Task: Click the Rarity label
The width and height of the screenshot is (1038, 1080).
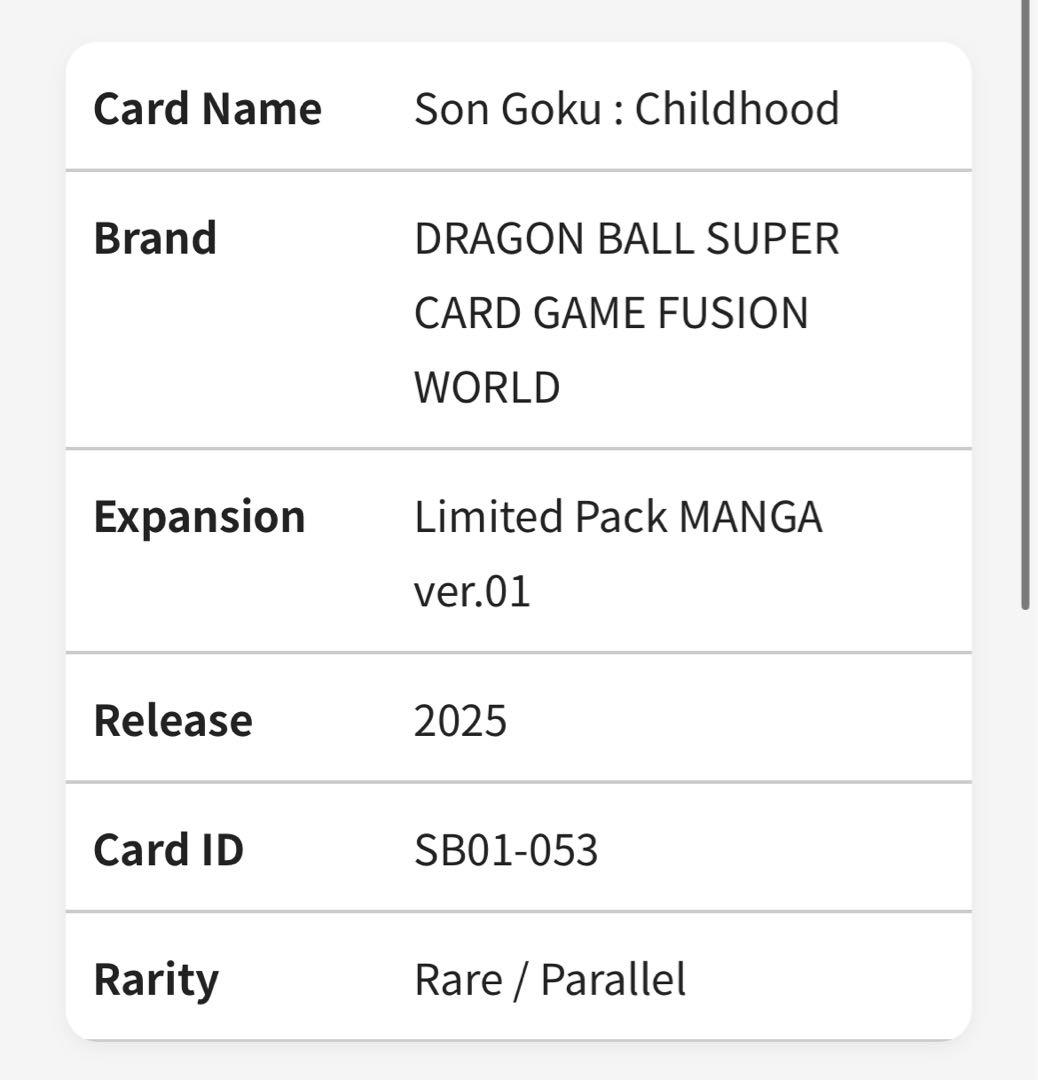Action: pyautogui.click(x=155, y=979)
